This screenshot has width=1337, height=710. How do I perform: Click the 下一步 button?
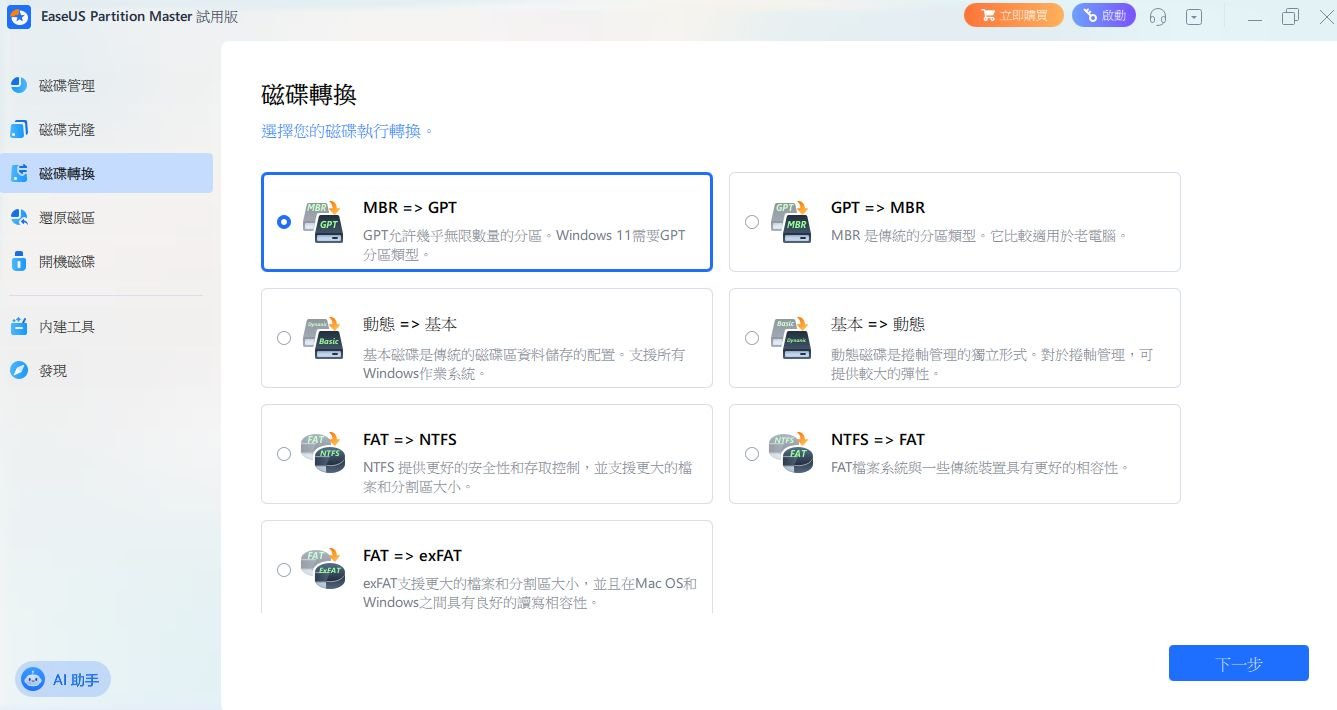click(x=1238, y=663)
